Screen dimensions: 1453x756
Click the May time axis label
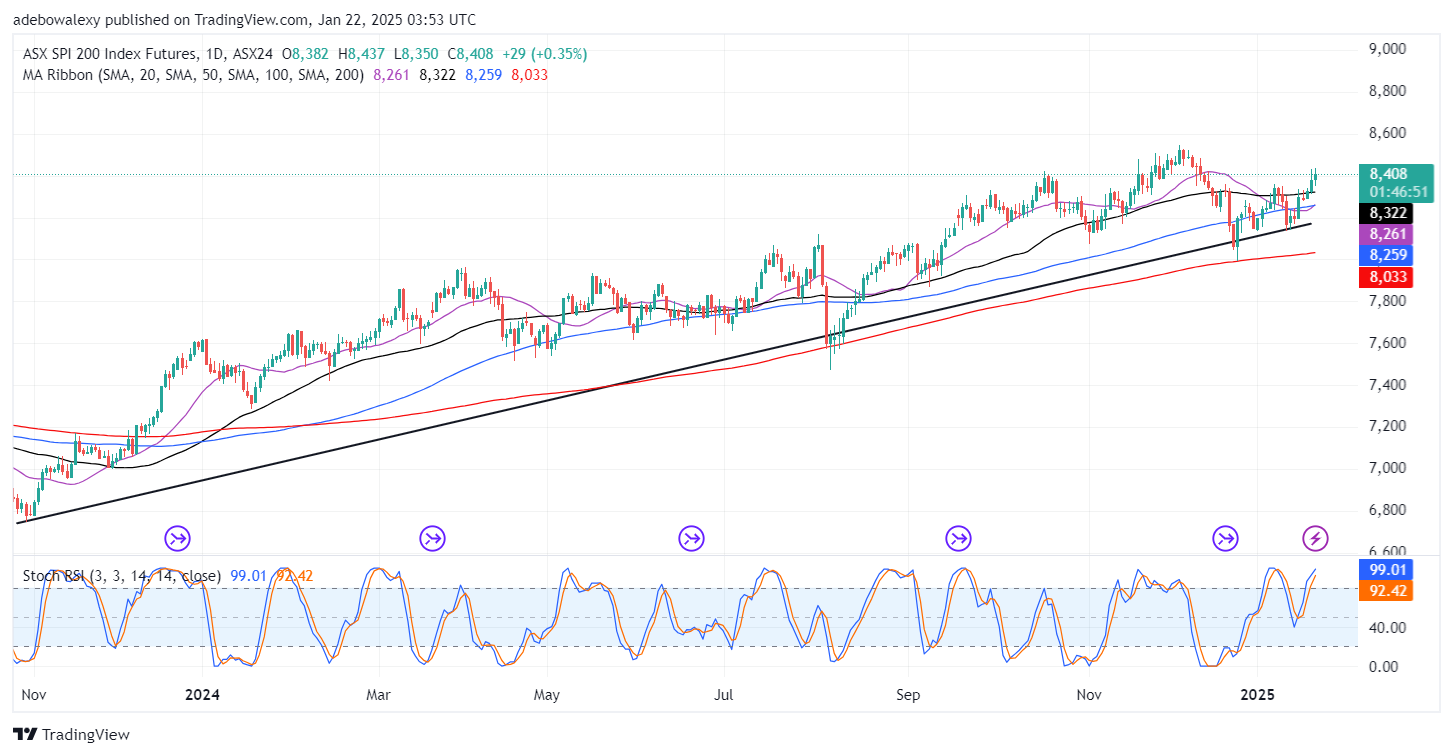tap(545, 694)
